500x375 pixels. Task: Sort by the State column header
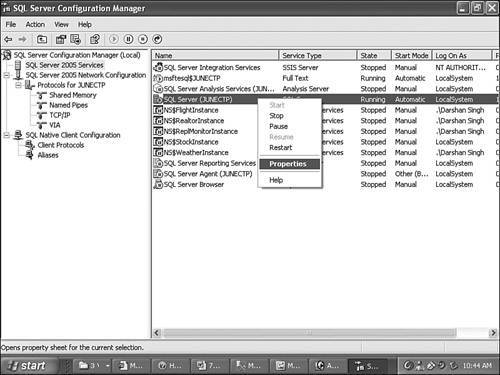(374, 55)
